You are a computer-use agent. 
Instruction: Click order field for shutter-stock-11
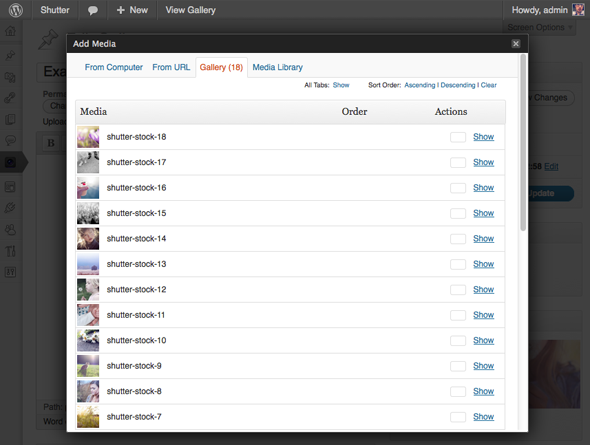(x=458, y=315)
